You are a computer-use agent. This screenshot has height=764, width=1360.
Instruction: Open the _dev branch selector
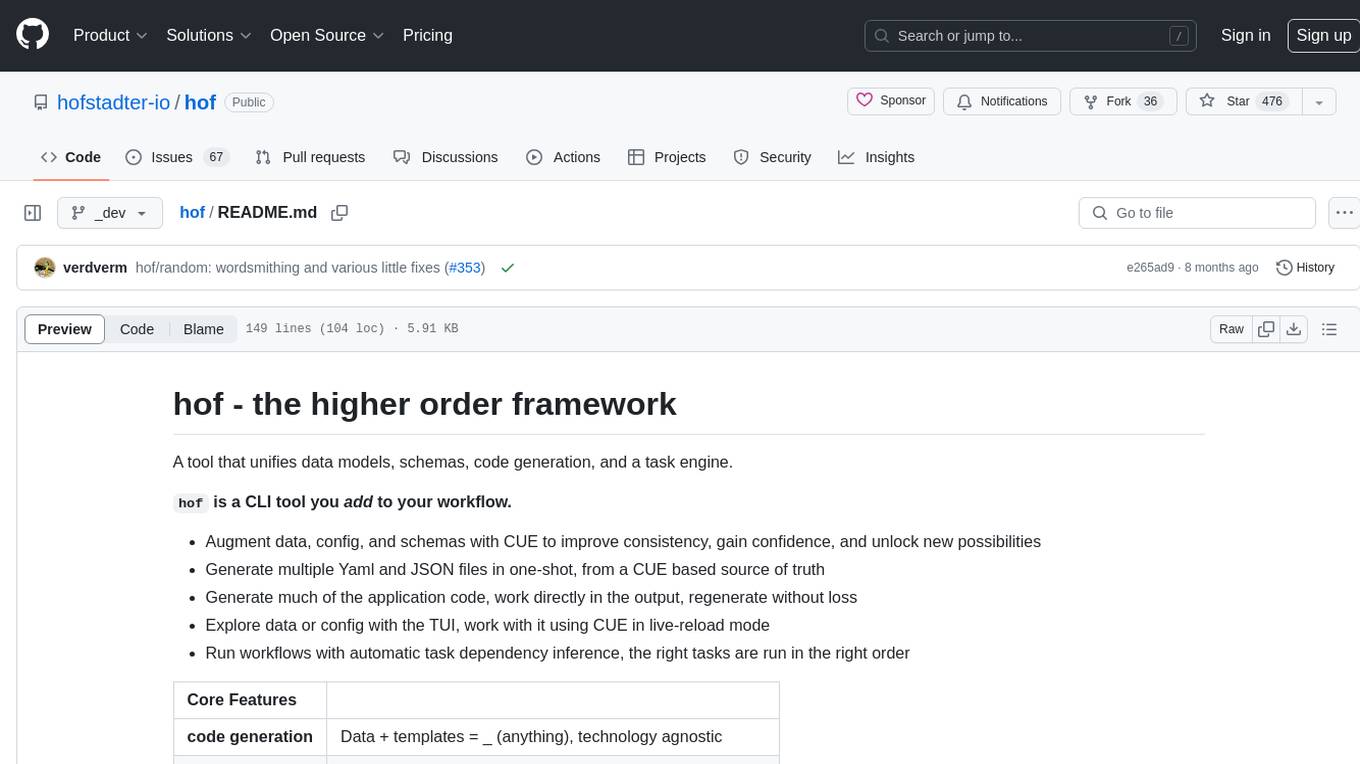pos(110,213)
